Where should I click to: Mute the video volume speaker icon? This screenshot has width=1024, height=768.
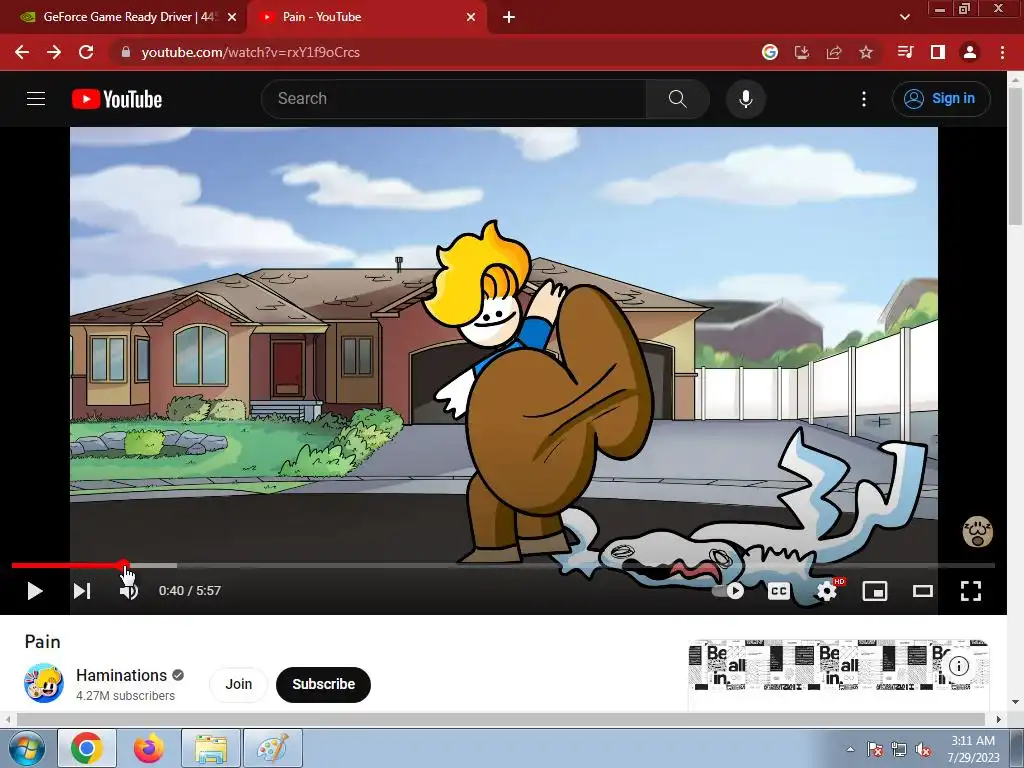129,591
